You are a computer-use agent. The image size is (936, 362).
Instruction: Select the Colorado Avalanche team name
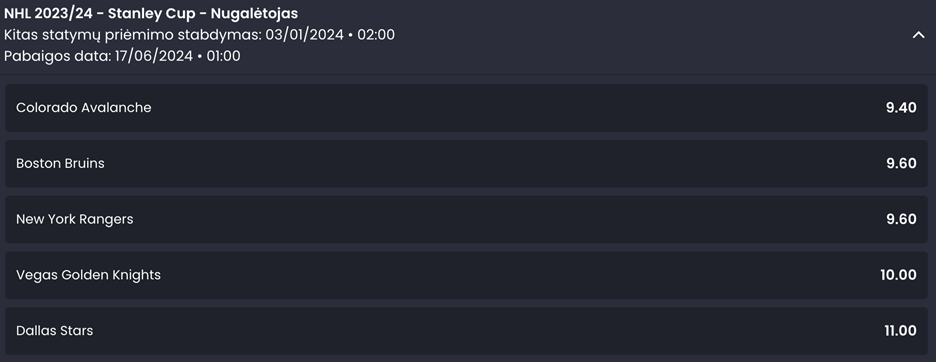84,108
